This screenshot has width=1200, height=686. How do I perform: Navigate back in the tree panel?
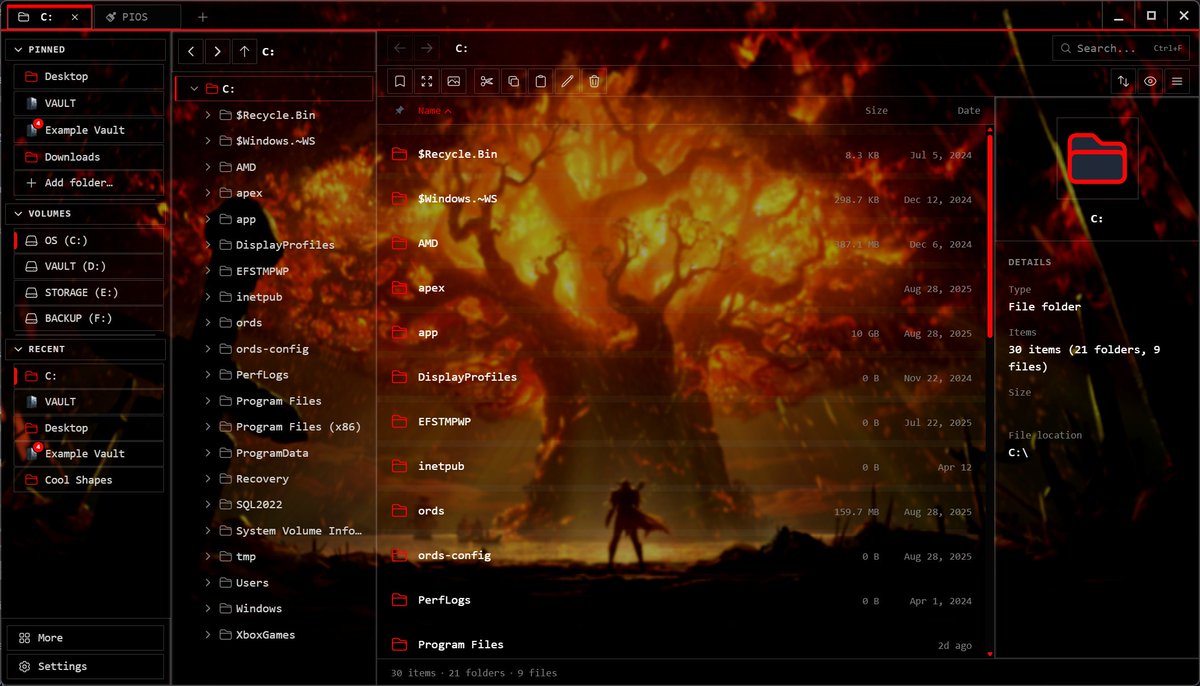tap(192, 51)
